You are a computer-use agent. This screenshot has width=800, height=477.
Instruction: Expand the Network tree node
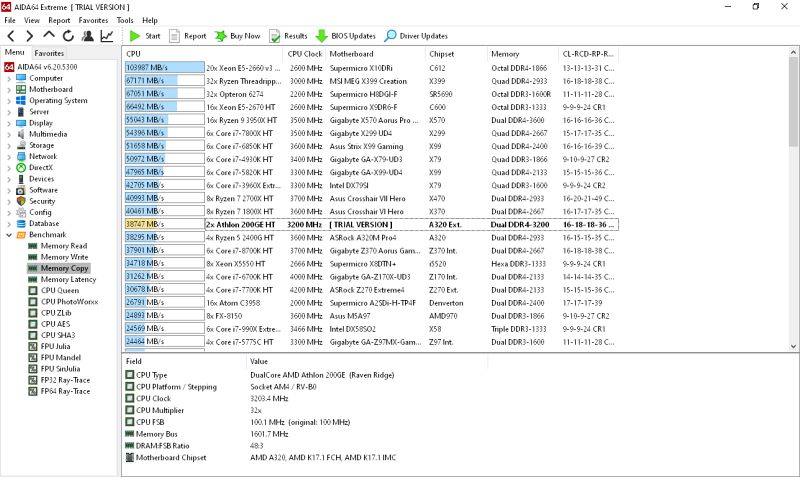[x=9, y=157]
